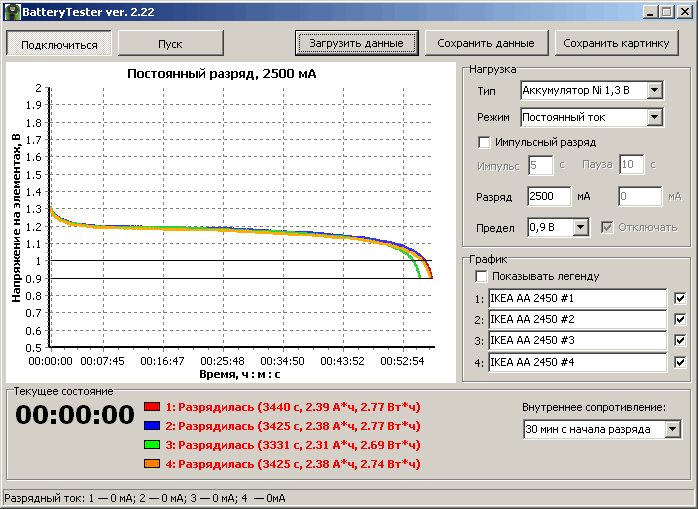Click the 00:52:54 time axis tick label
Viewport: 698px width, 509px height.
pyautogui.click(x=402, y=361)
